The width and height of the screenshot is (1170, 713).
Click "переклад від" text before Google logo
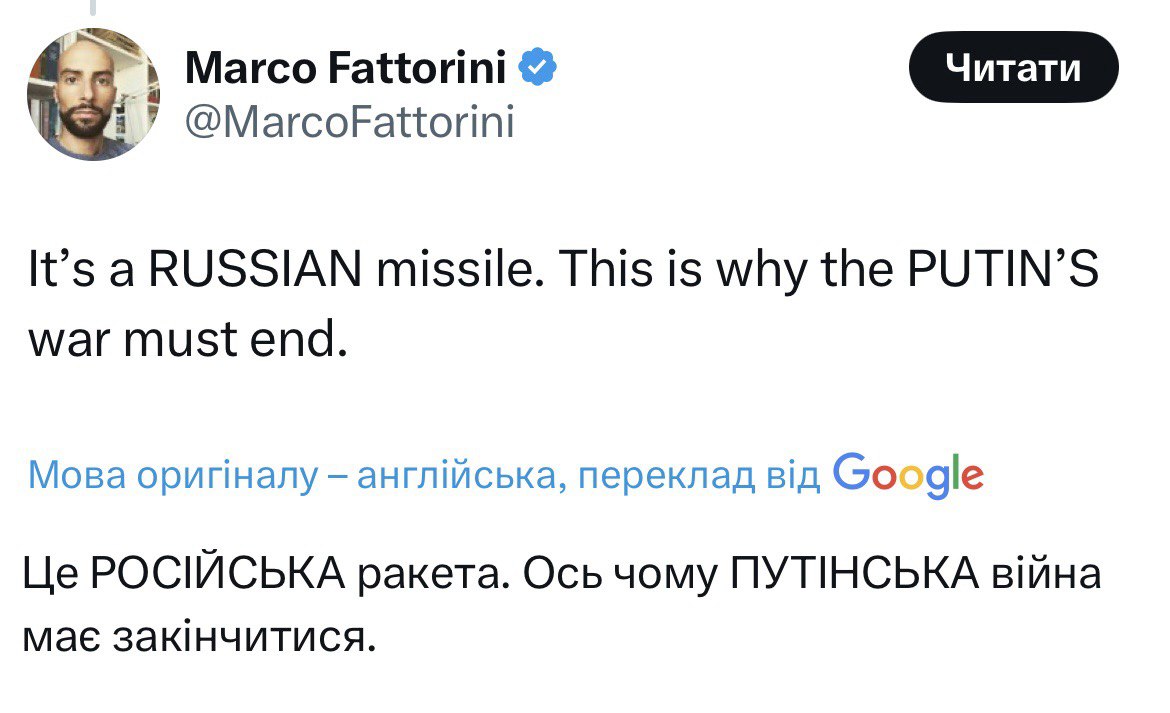tap(699, 475)
